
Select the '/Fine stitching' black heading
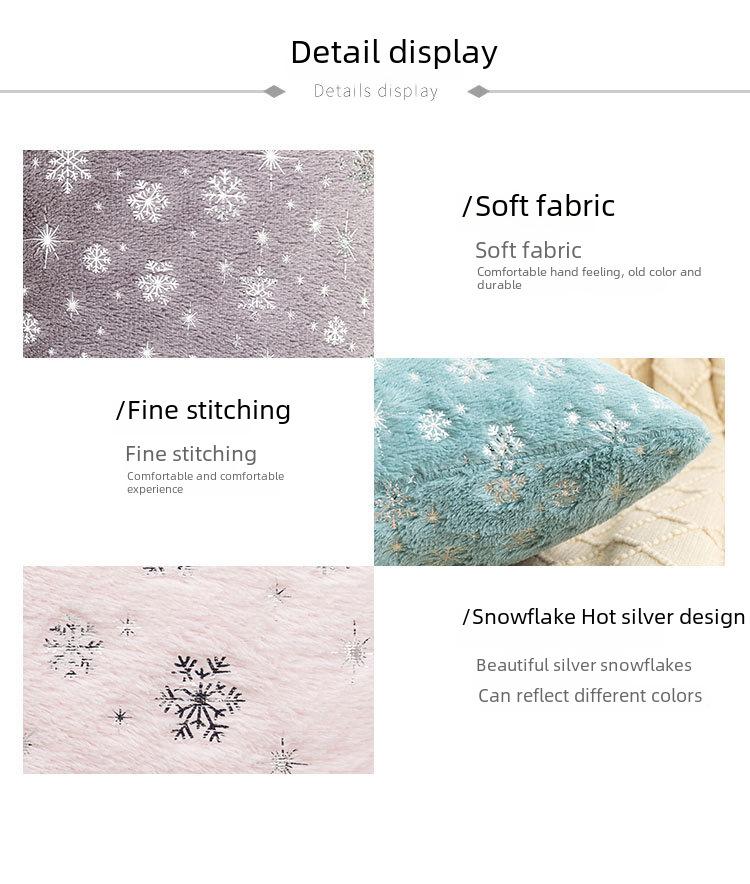[203, 410]
